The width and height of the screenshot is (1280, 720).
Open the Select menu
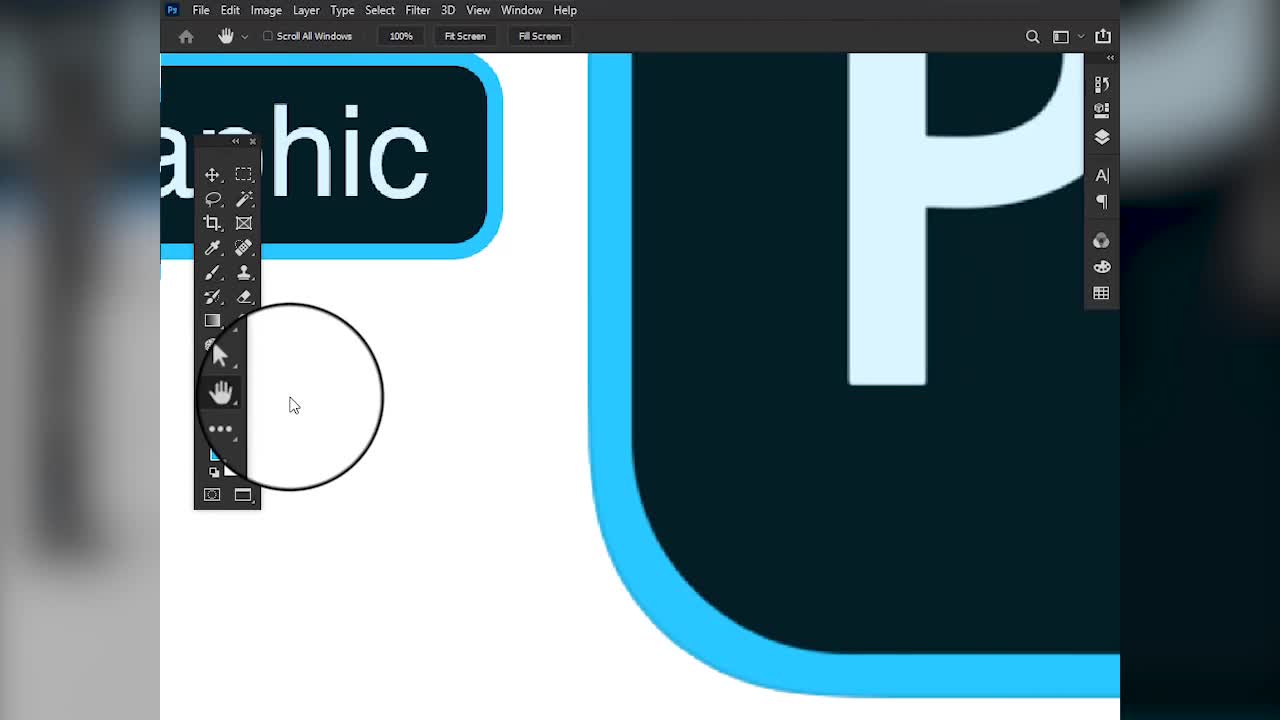[x=380, y=10]
